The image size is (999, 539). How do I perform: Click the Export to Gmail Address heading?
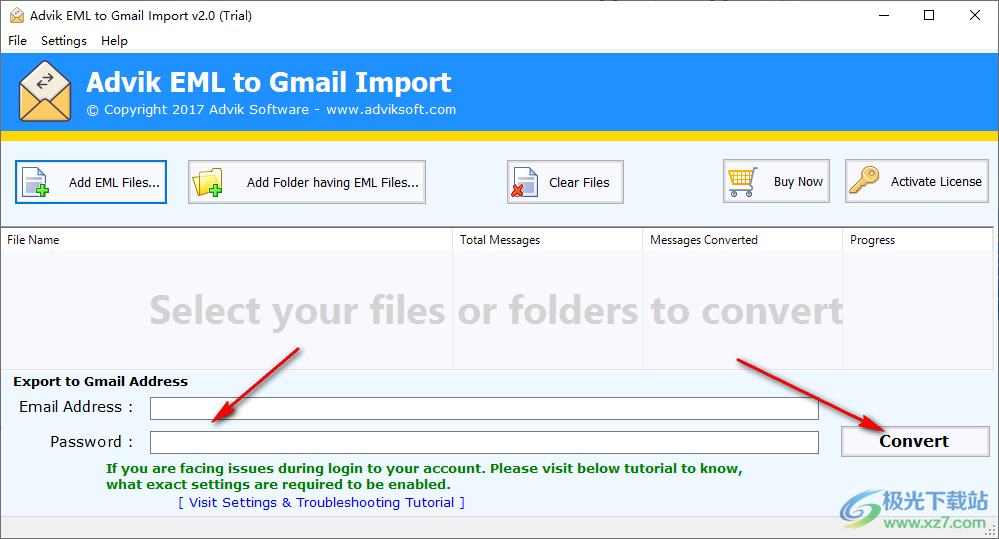coord(101,382)
